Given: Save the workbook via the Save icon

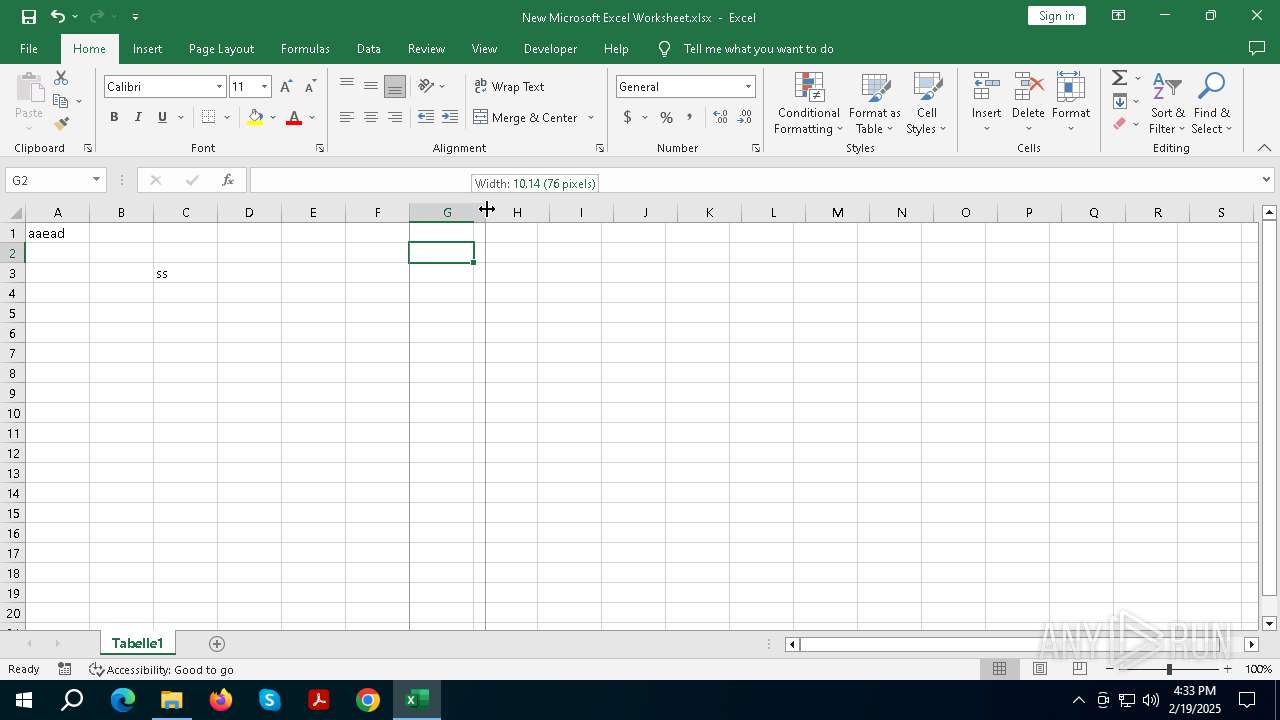Looking at the screenshot, I should coord(29,16).
